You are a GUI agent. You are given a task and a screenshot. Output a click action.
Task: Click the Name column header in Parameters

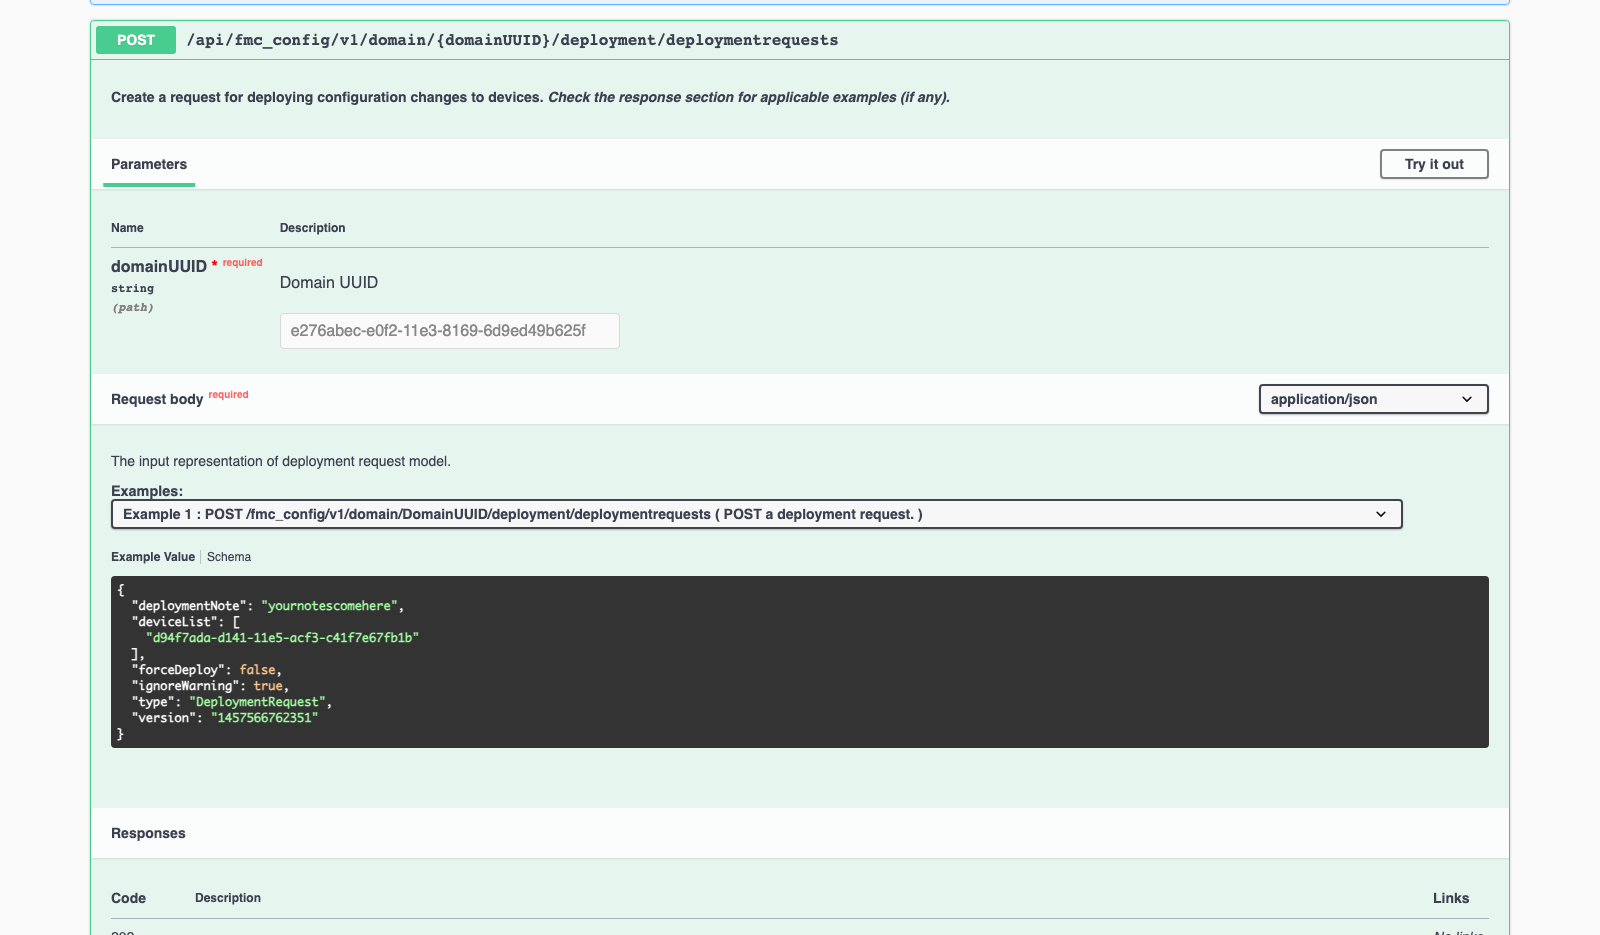point(127,228)
